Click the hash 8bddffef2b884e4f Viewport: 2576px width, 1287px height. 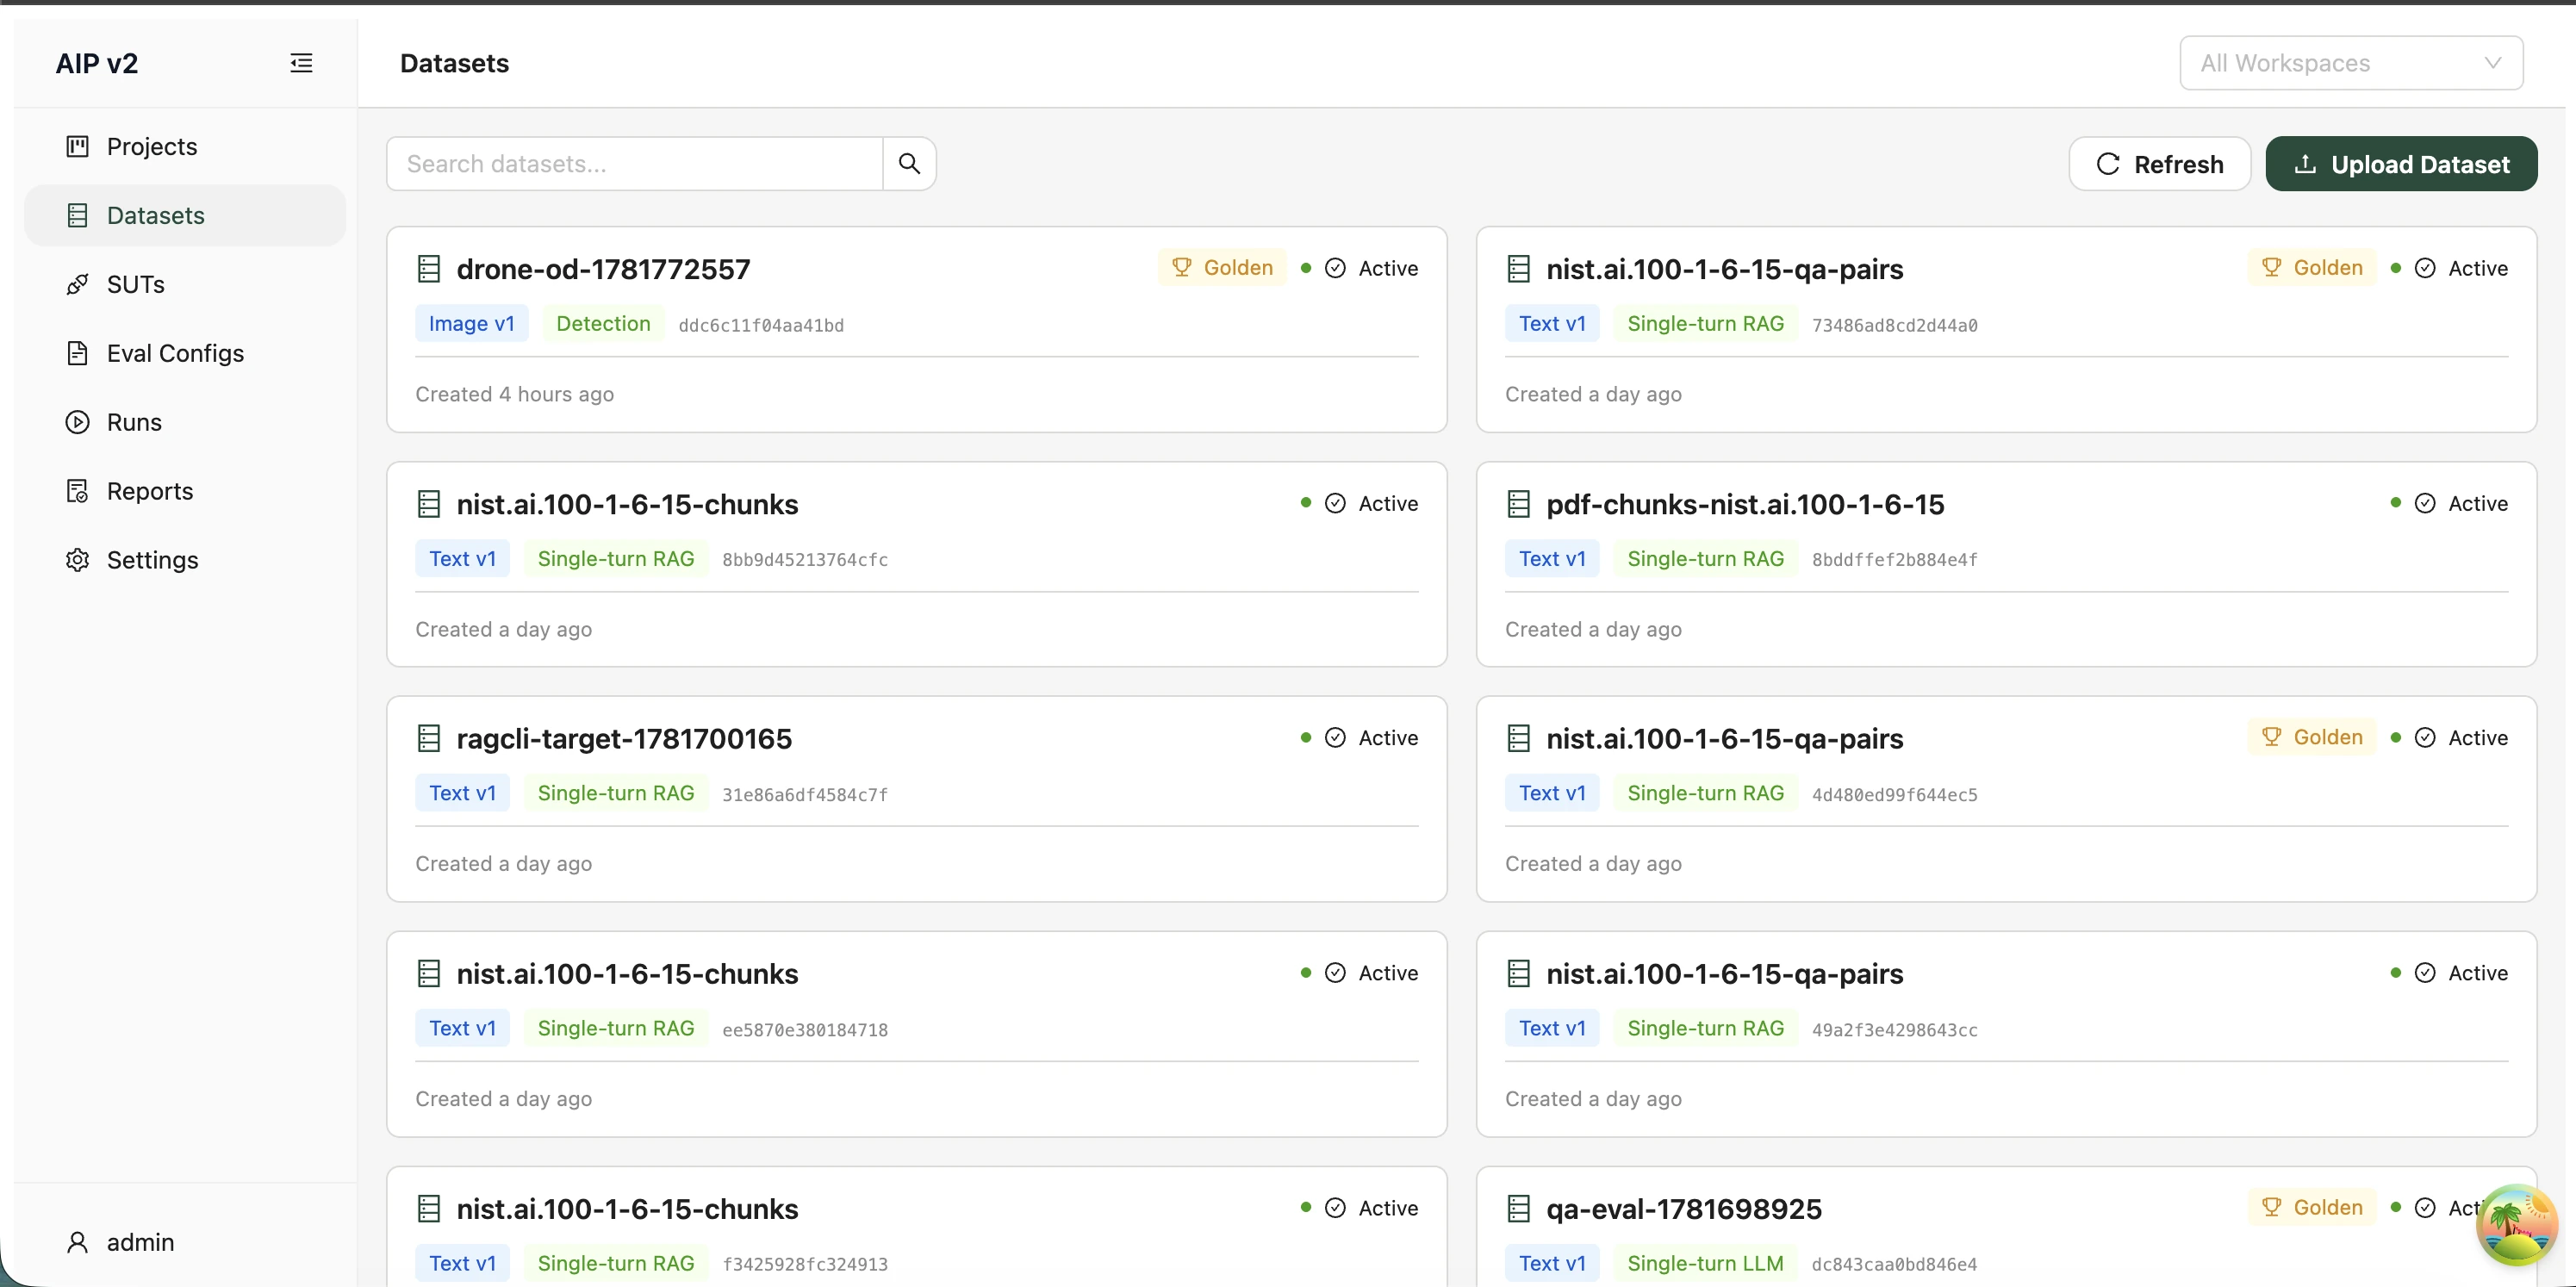pyautogui.click(x=1894, y=560)
